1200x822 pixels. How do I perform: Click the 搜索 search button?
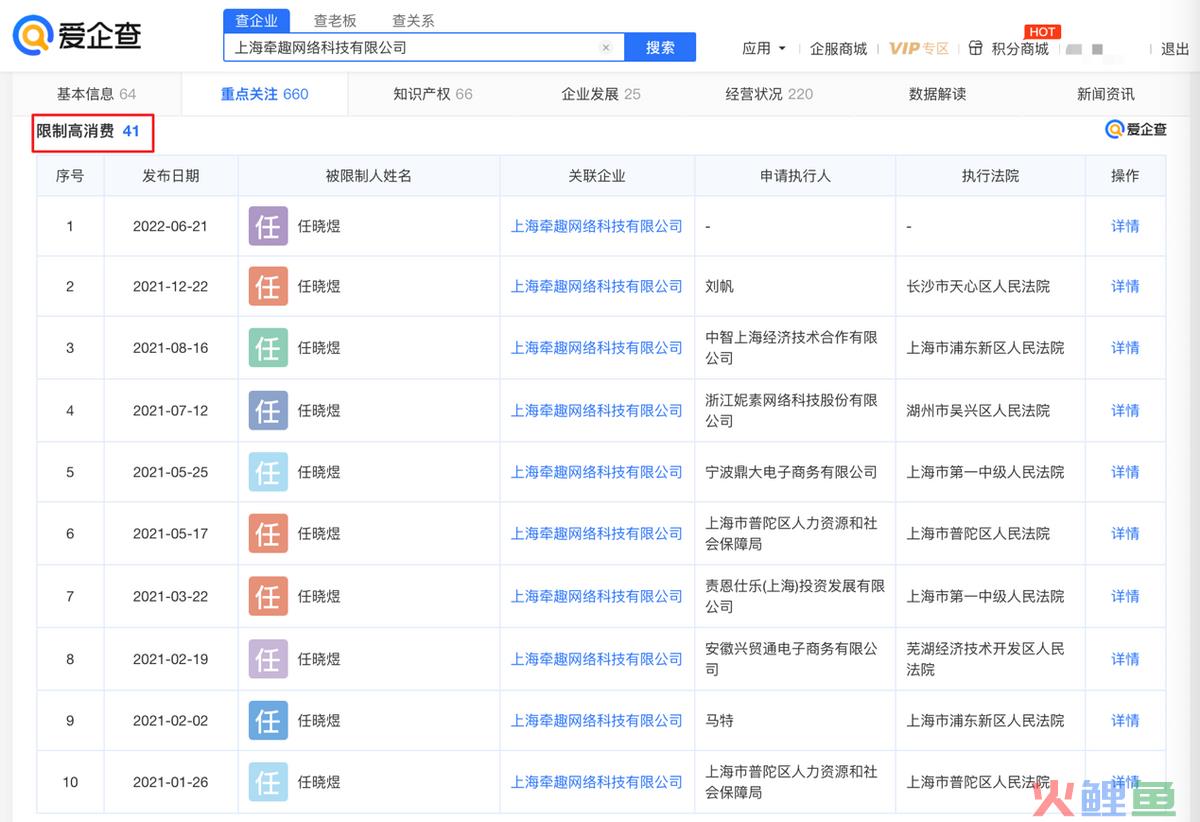660,47
